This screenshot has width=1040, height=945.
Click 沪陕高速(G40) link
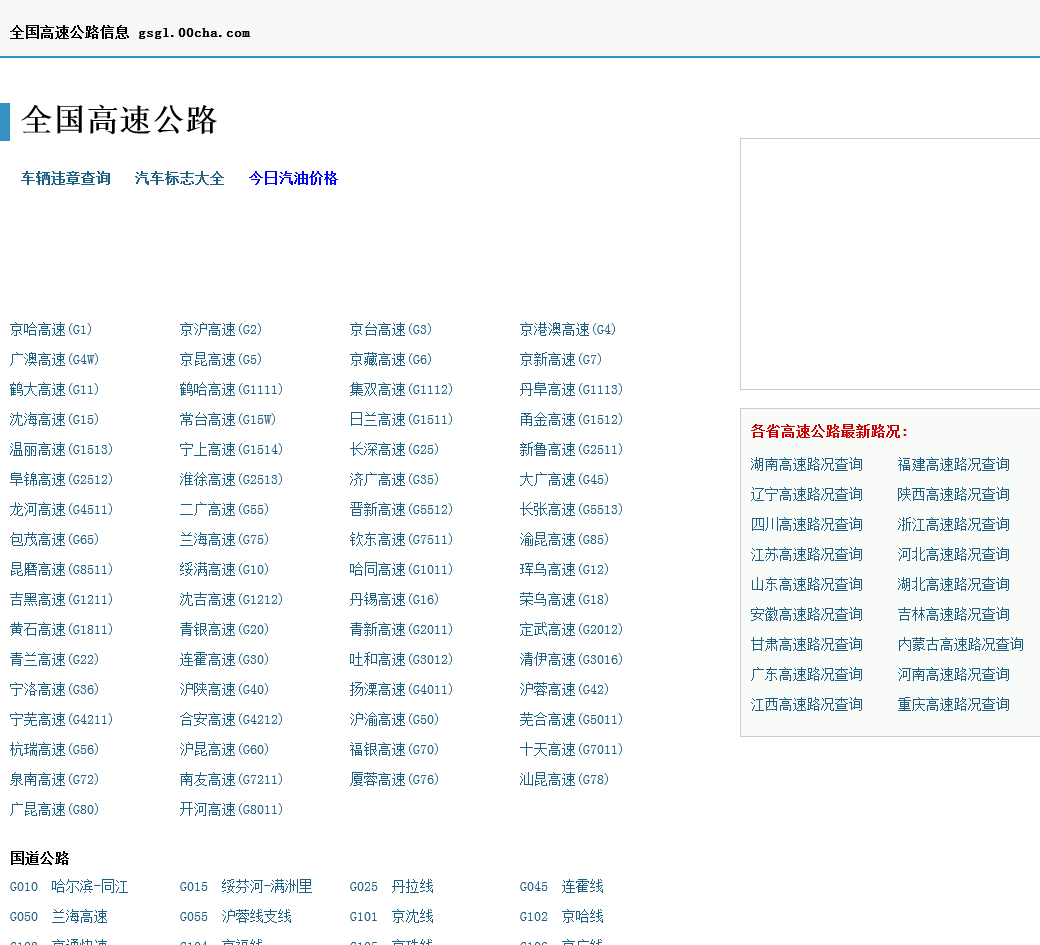tap(224, 690)
